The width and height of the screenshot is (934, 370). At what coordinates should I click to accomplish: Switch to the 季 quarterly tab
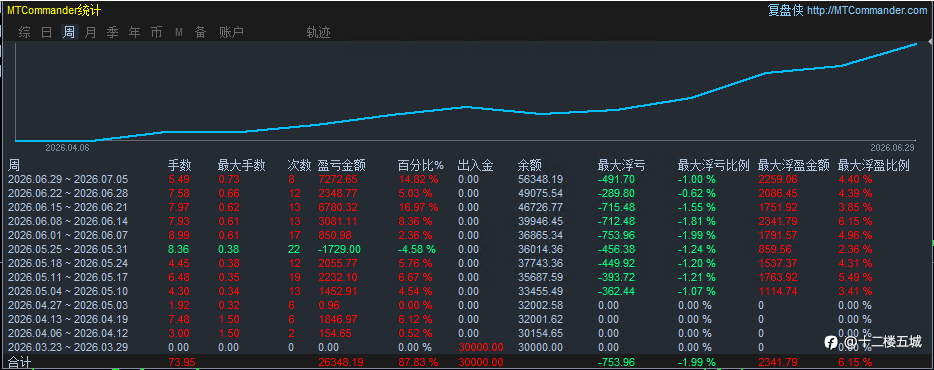coord(113,33)
